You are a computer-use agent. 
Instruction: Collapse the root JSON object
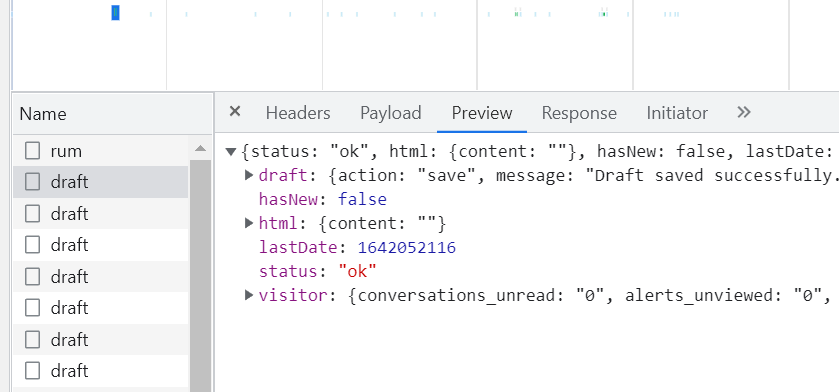tap(231, 152)
